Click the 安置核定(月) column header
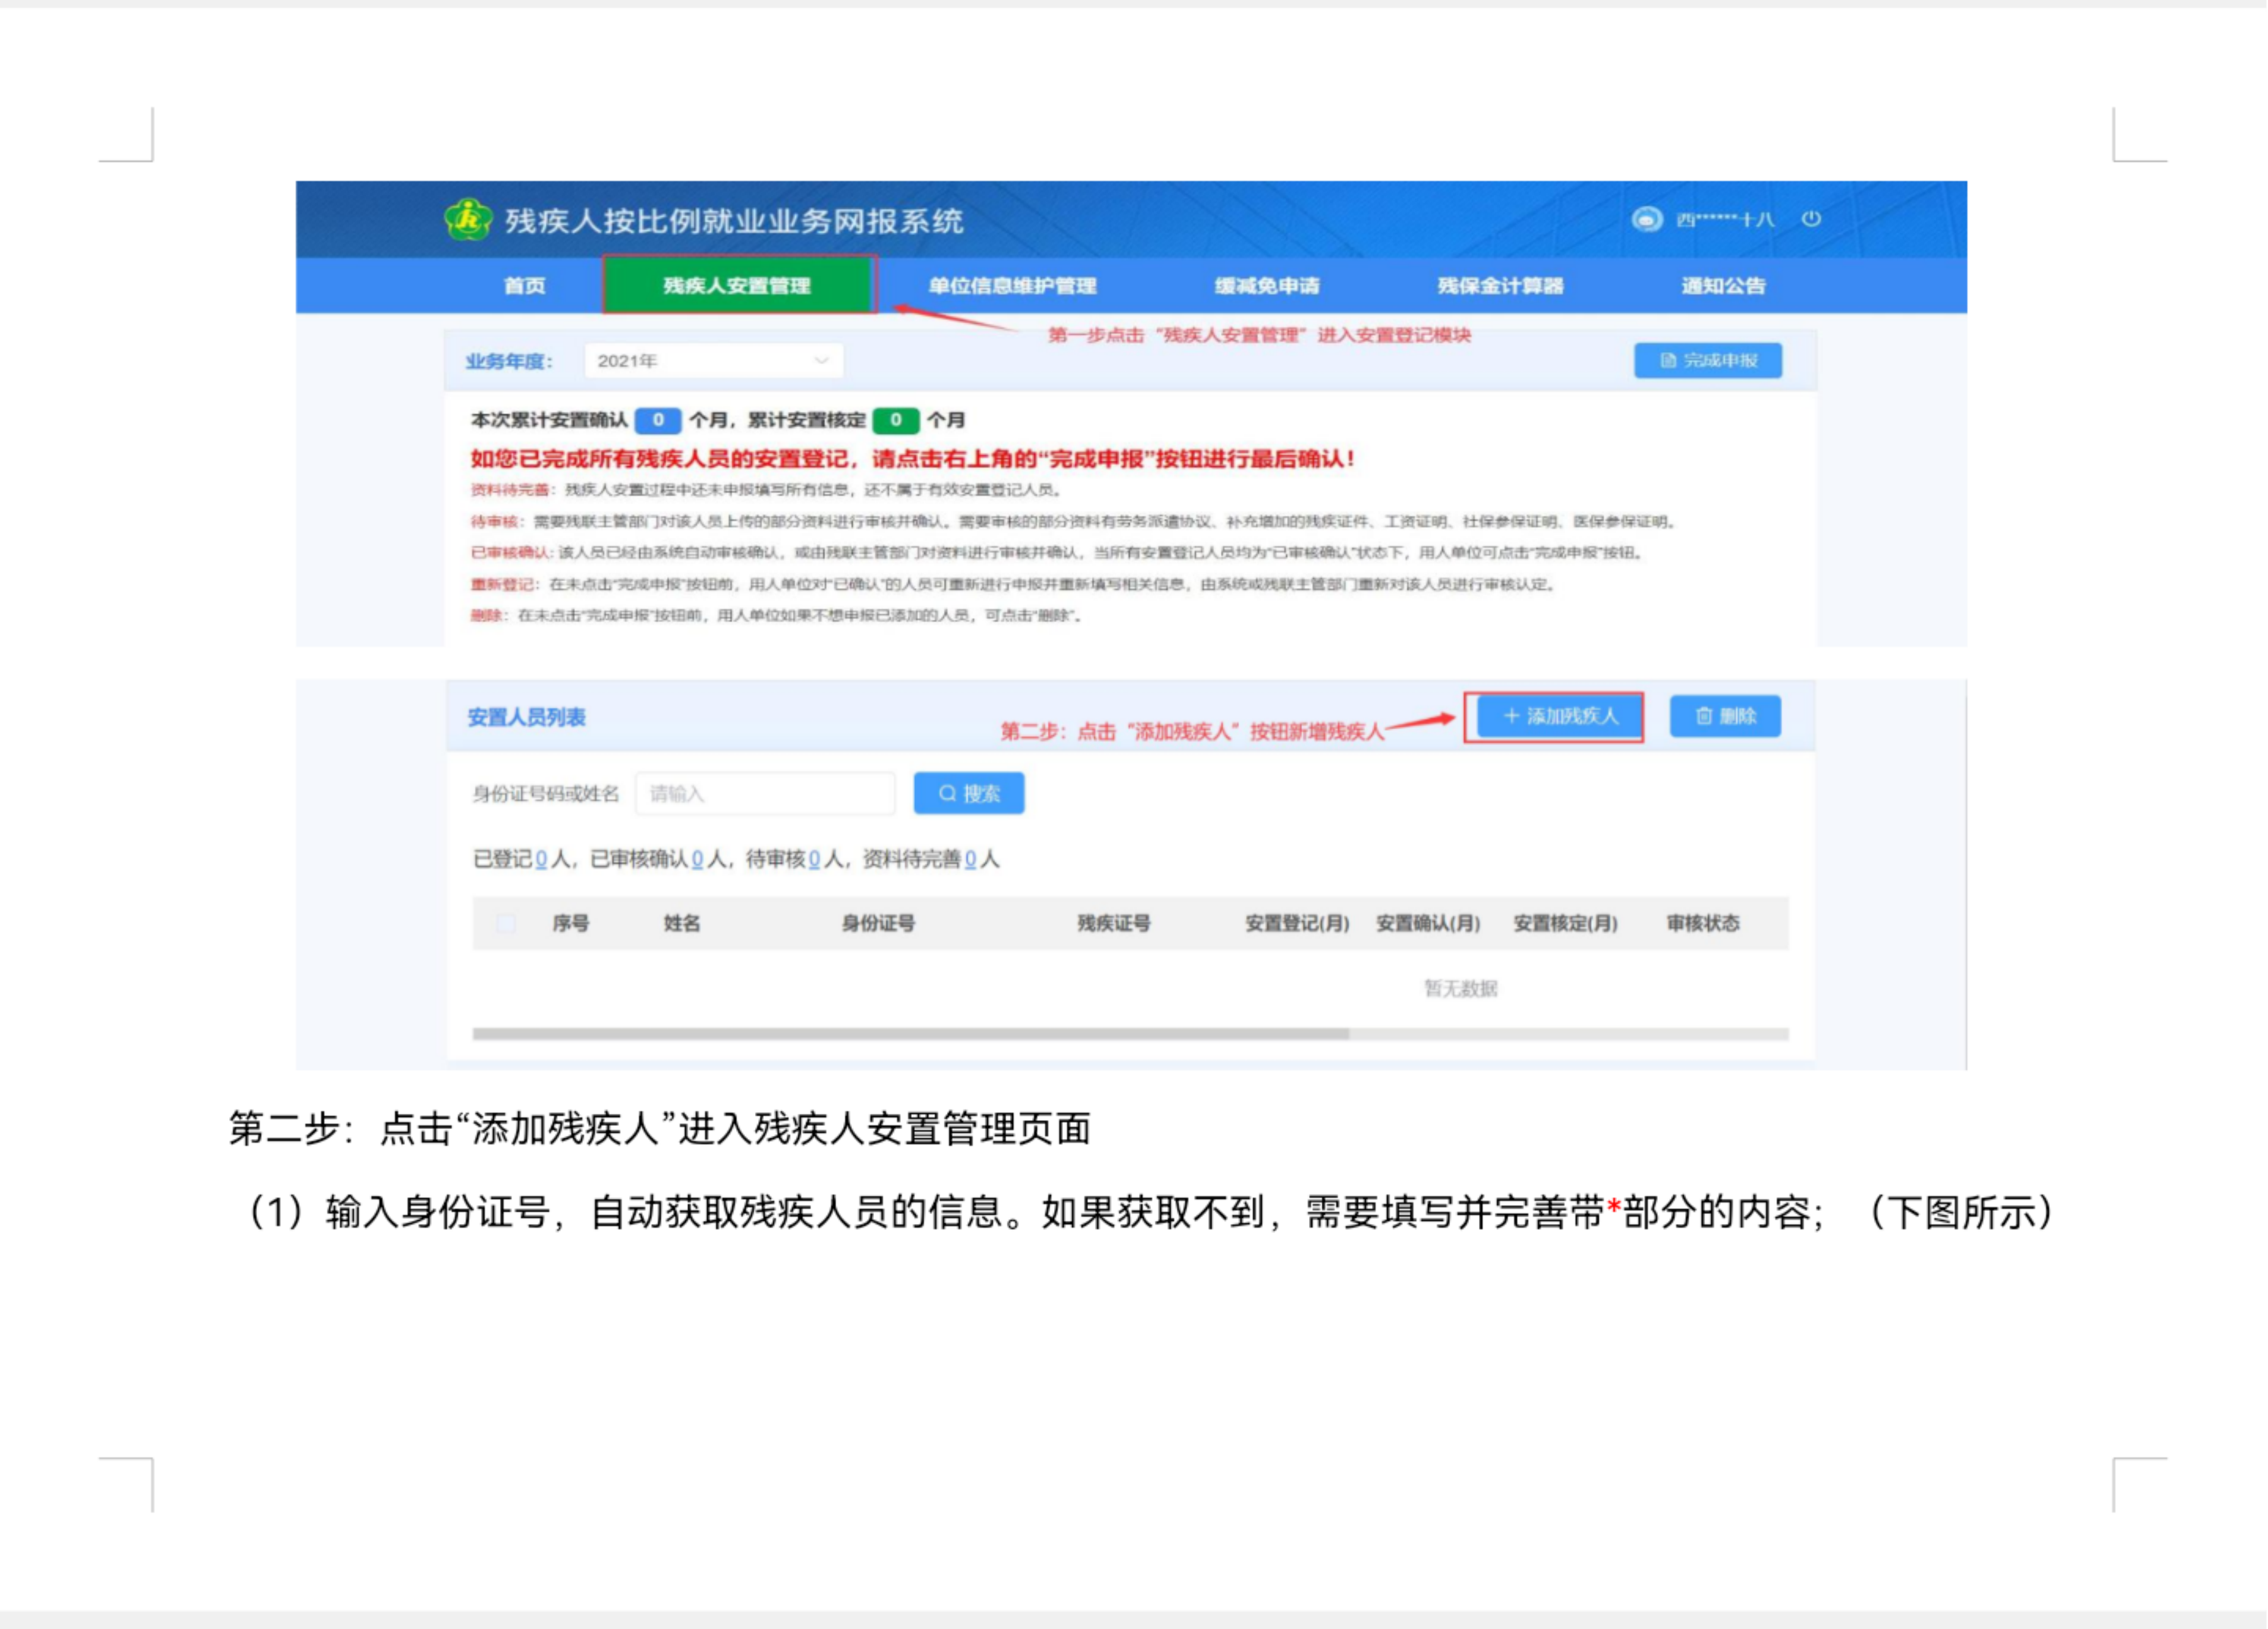Viewport: 2268px width, 1629px height. coord(1565,923)
